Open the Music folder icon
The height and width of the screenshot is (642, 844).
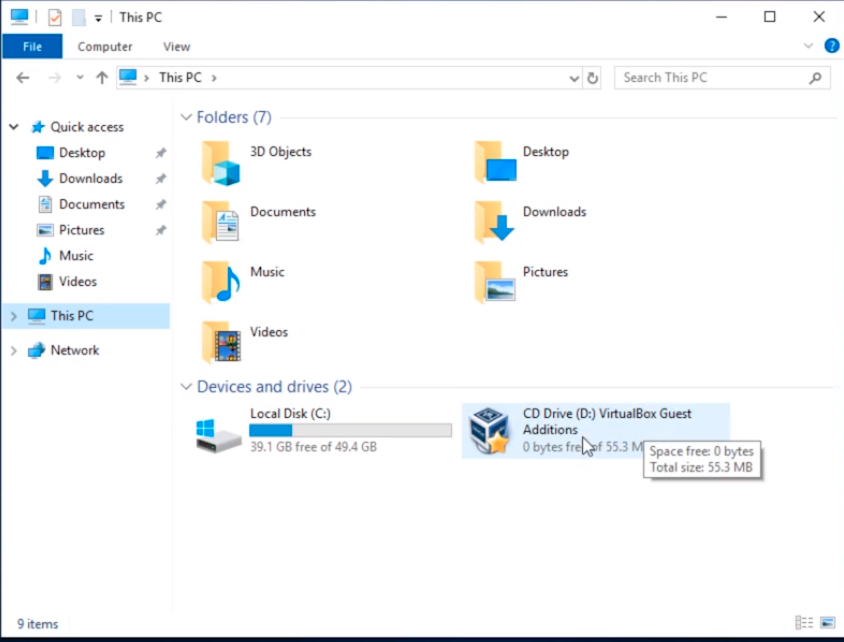click(x=220, y=283)
